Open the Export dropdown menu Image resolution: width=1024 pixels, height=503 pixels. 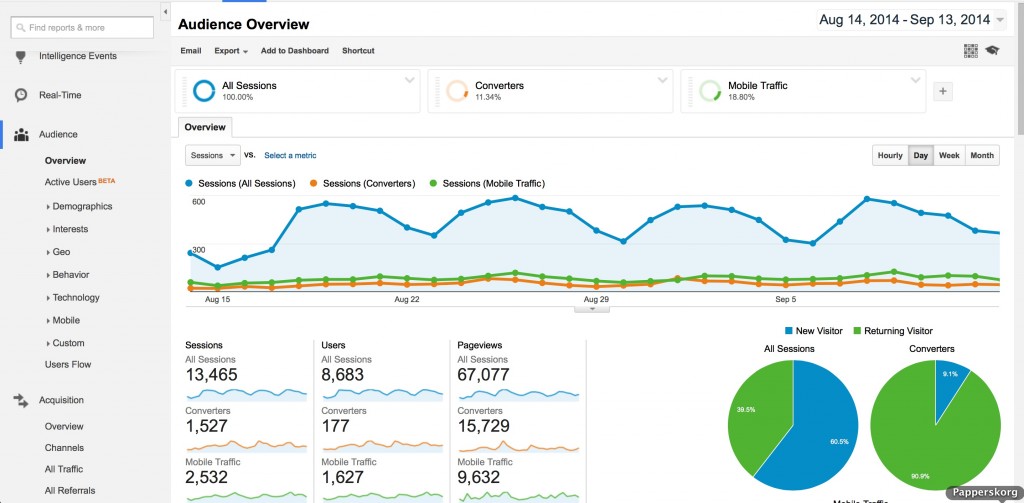click(x=231, y=51)
